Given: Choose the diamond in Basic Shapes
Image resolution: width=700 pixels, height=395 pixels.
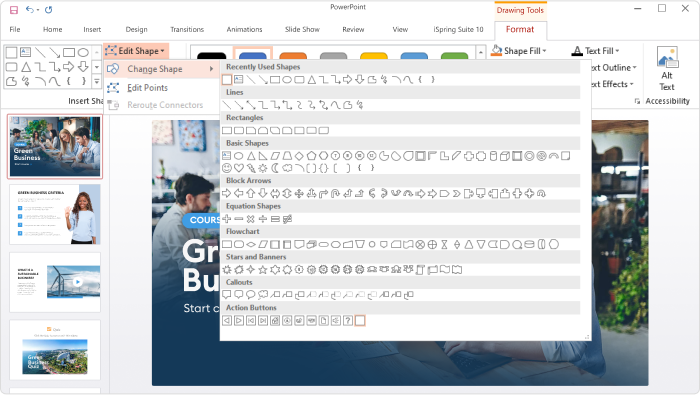Looking at the screenshot, I should 299,156.
